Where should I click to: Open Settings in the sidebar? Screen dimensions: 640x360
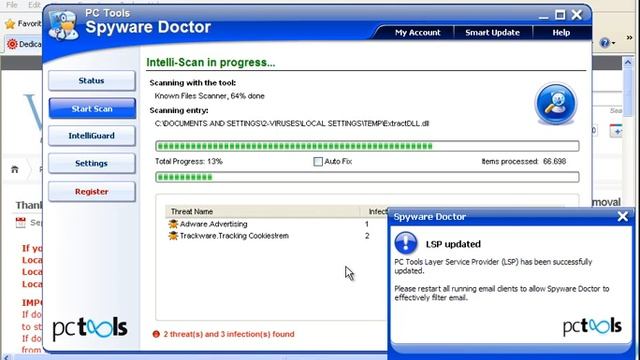point(92,163)
